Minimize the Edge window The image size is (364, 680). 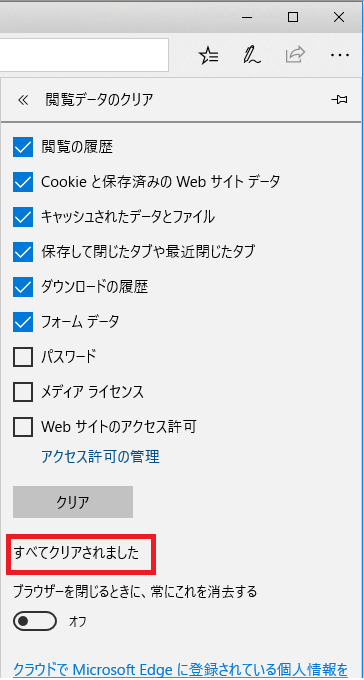click(x=248, y=17)
